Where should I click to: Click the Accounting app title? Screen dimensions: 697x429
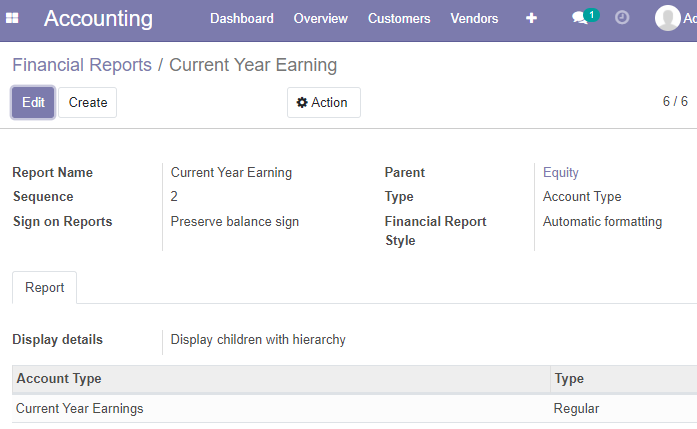[x=98, y=19]
